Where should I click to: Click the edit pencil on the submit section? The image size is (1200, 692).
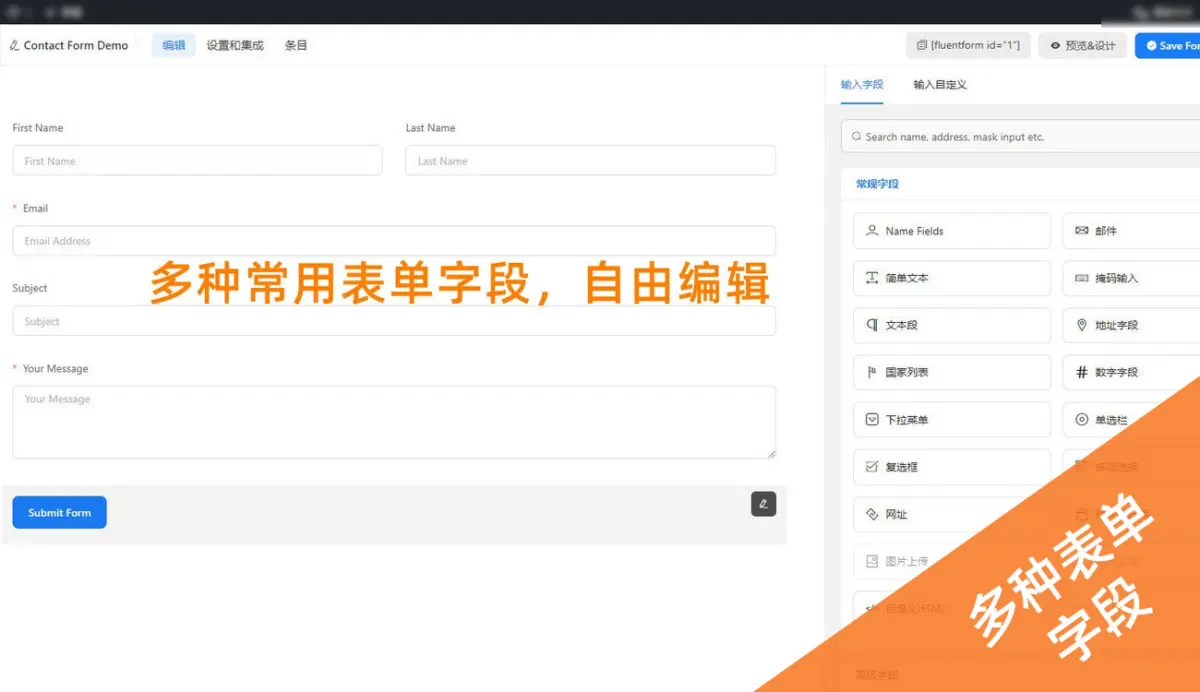click(x=763, y=504)
